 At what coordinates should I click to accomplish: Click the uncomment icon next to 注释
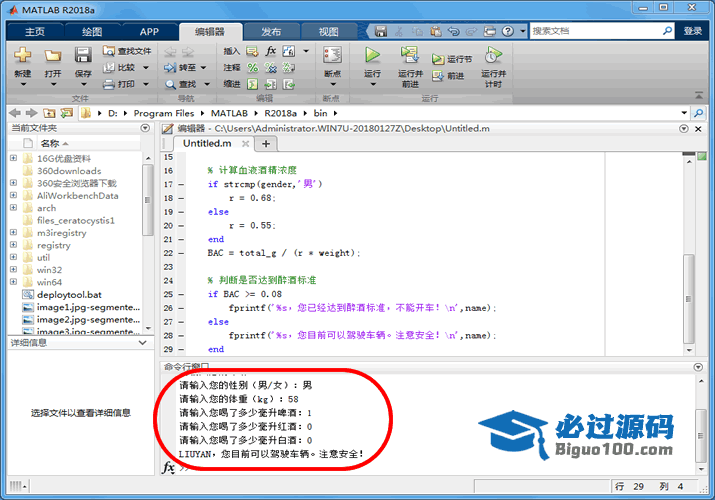coord(271,68)
